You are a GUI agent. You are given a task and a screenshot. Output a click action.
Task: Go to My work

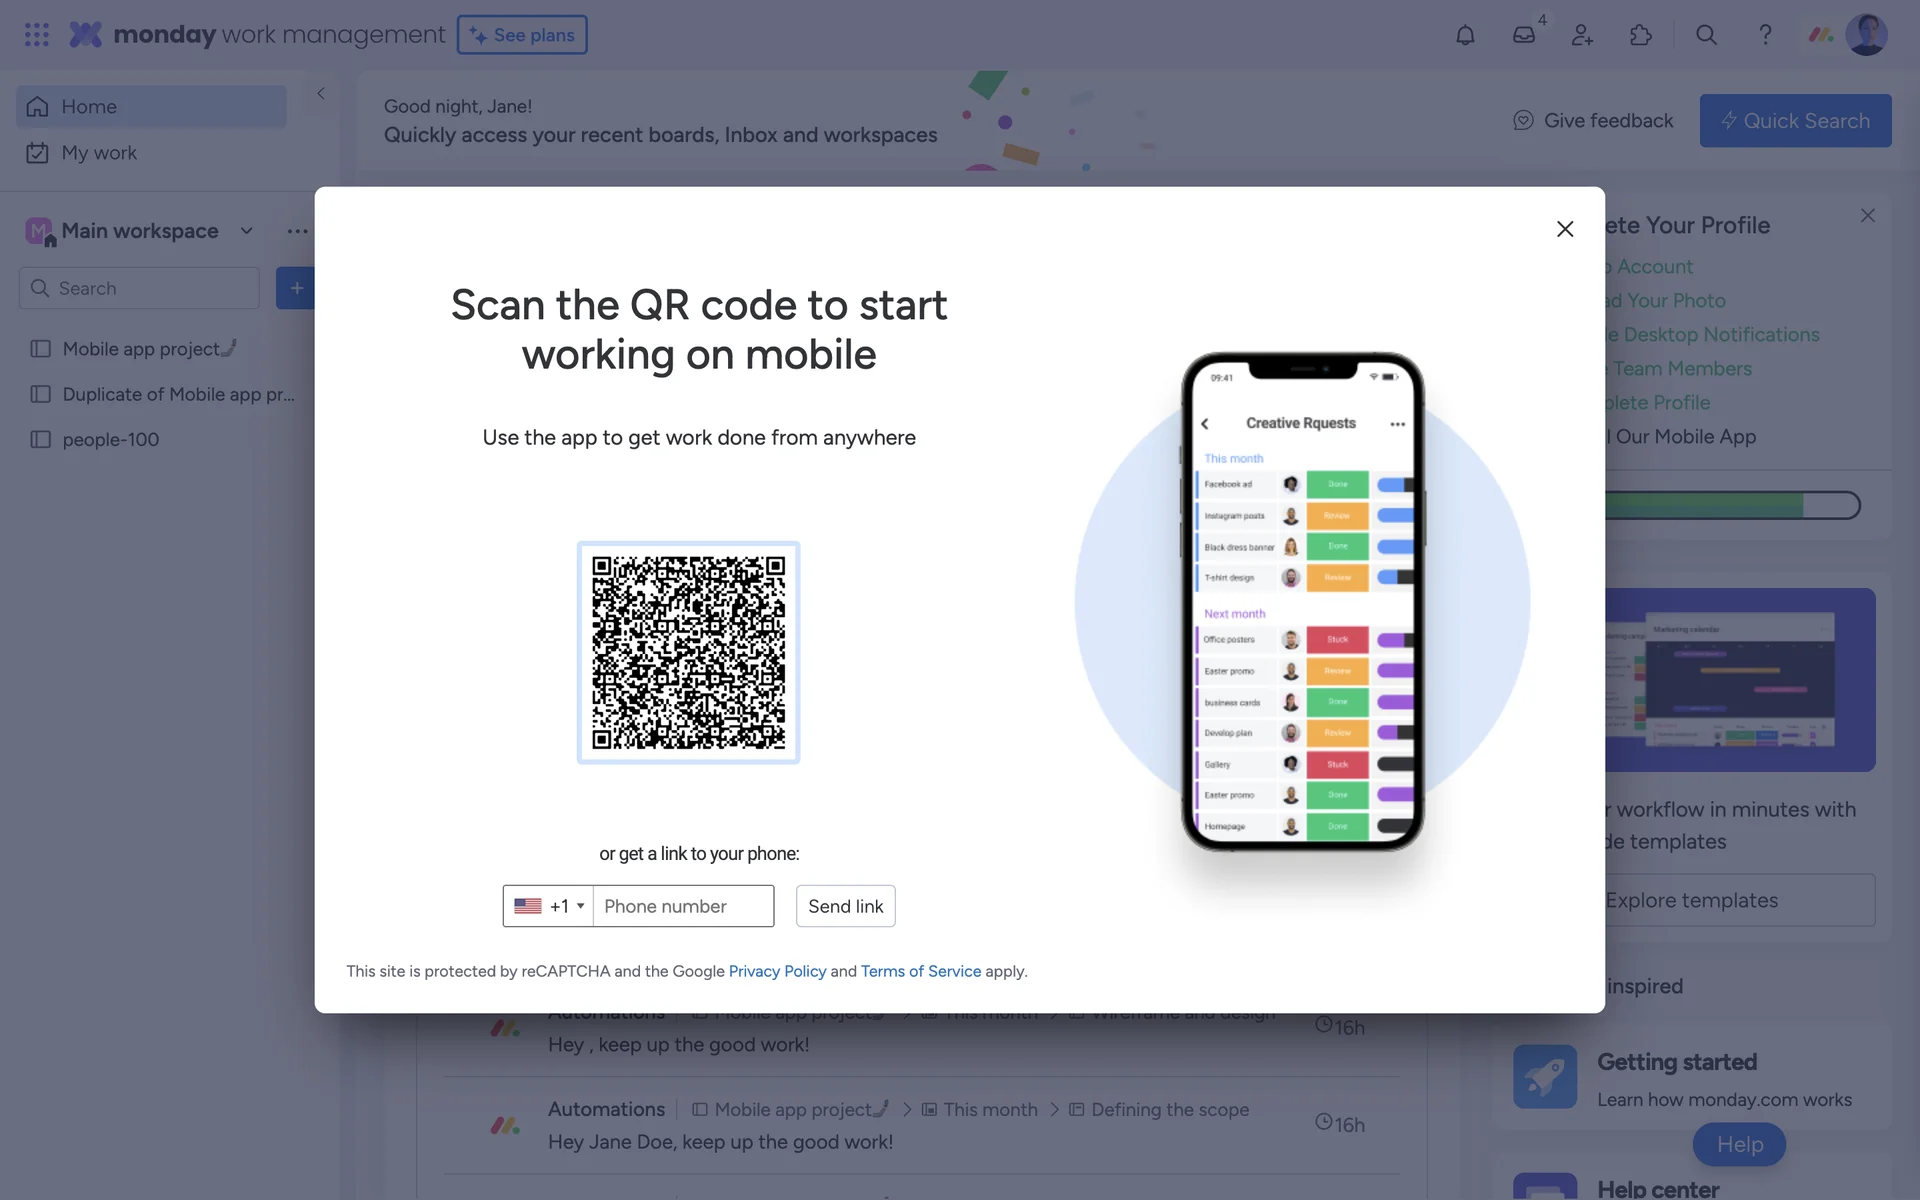click(x=99, y=153)
